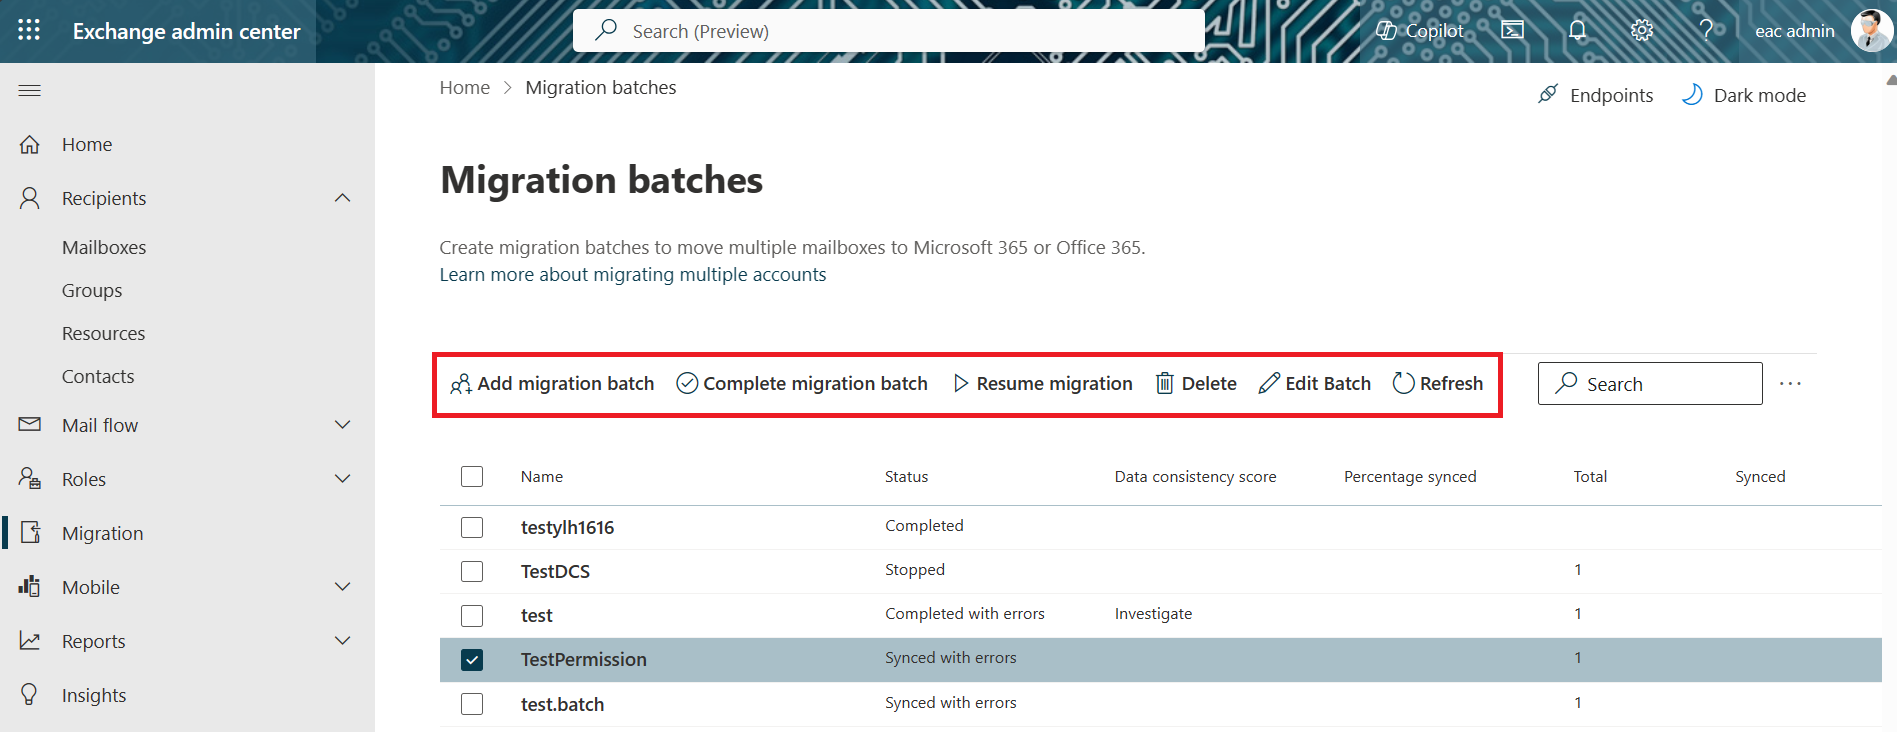Click the Synced column header

[x=1760, y=476]
